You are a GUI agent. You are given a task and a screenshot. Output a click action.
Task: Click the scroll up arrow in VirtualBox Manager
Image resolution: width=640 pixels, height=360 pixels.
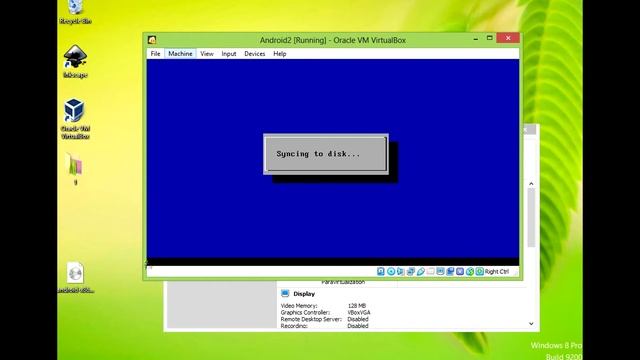[531, 184]
